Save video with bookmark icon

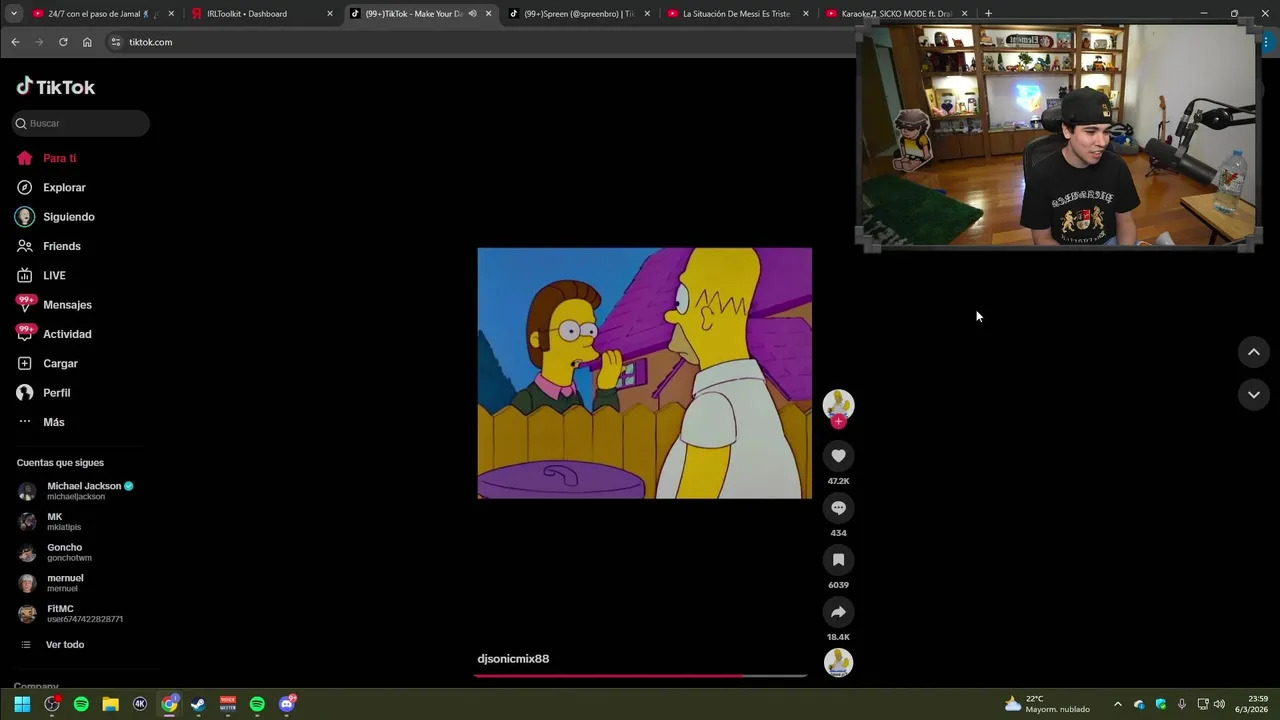[x=838, y=560]
